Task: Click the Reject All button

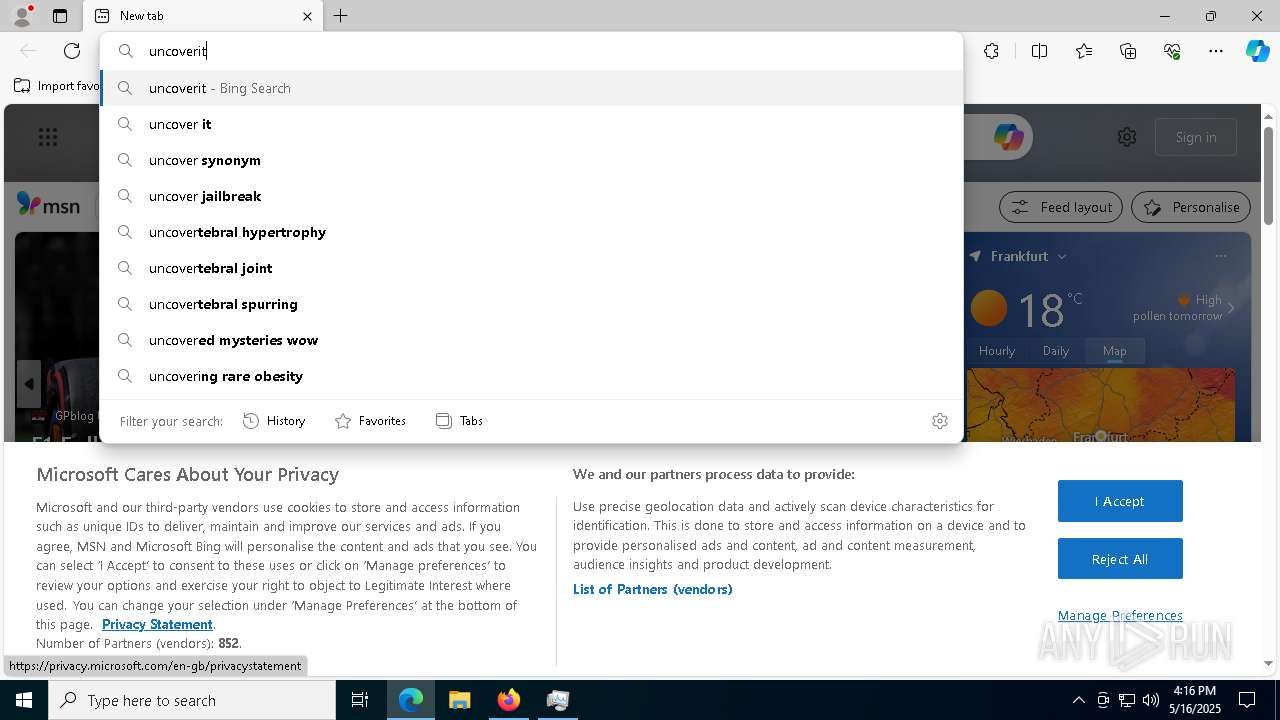Action: [x=1120, y=559]
